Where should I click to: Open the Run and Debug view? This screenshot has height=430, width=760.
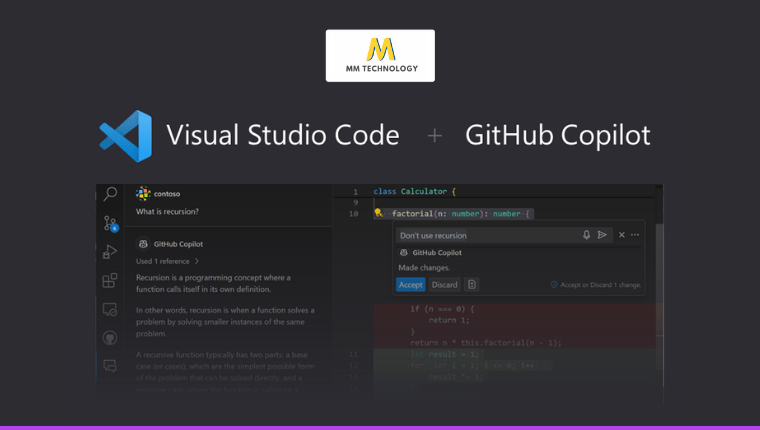tap(110, 252)
